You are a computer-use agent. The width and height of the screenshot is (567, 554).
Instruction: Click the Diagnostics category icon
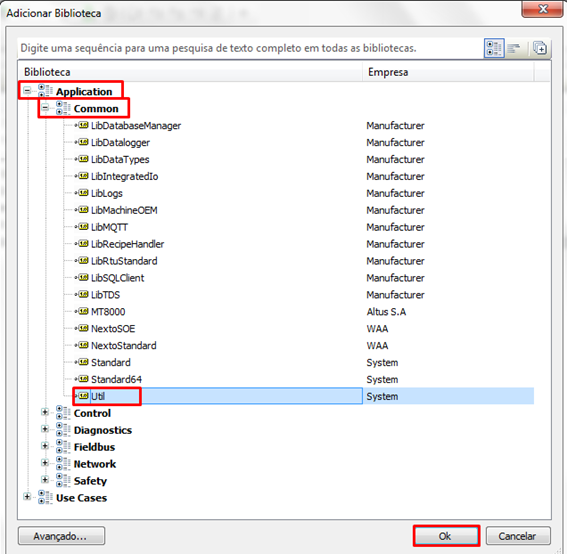(63, 430)
